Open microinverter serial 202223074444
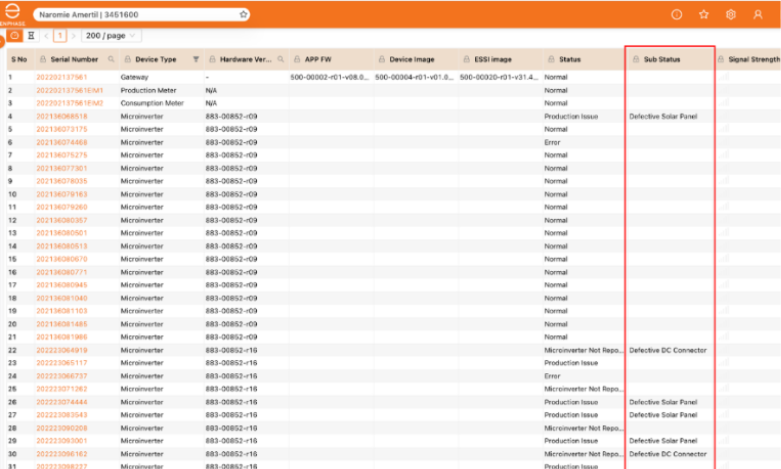 [62, 402]
